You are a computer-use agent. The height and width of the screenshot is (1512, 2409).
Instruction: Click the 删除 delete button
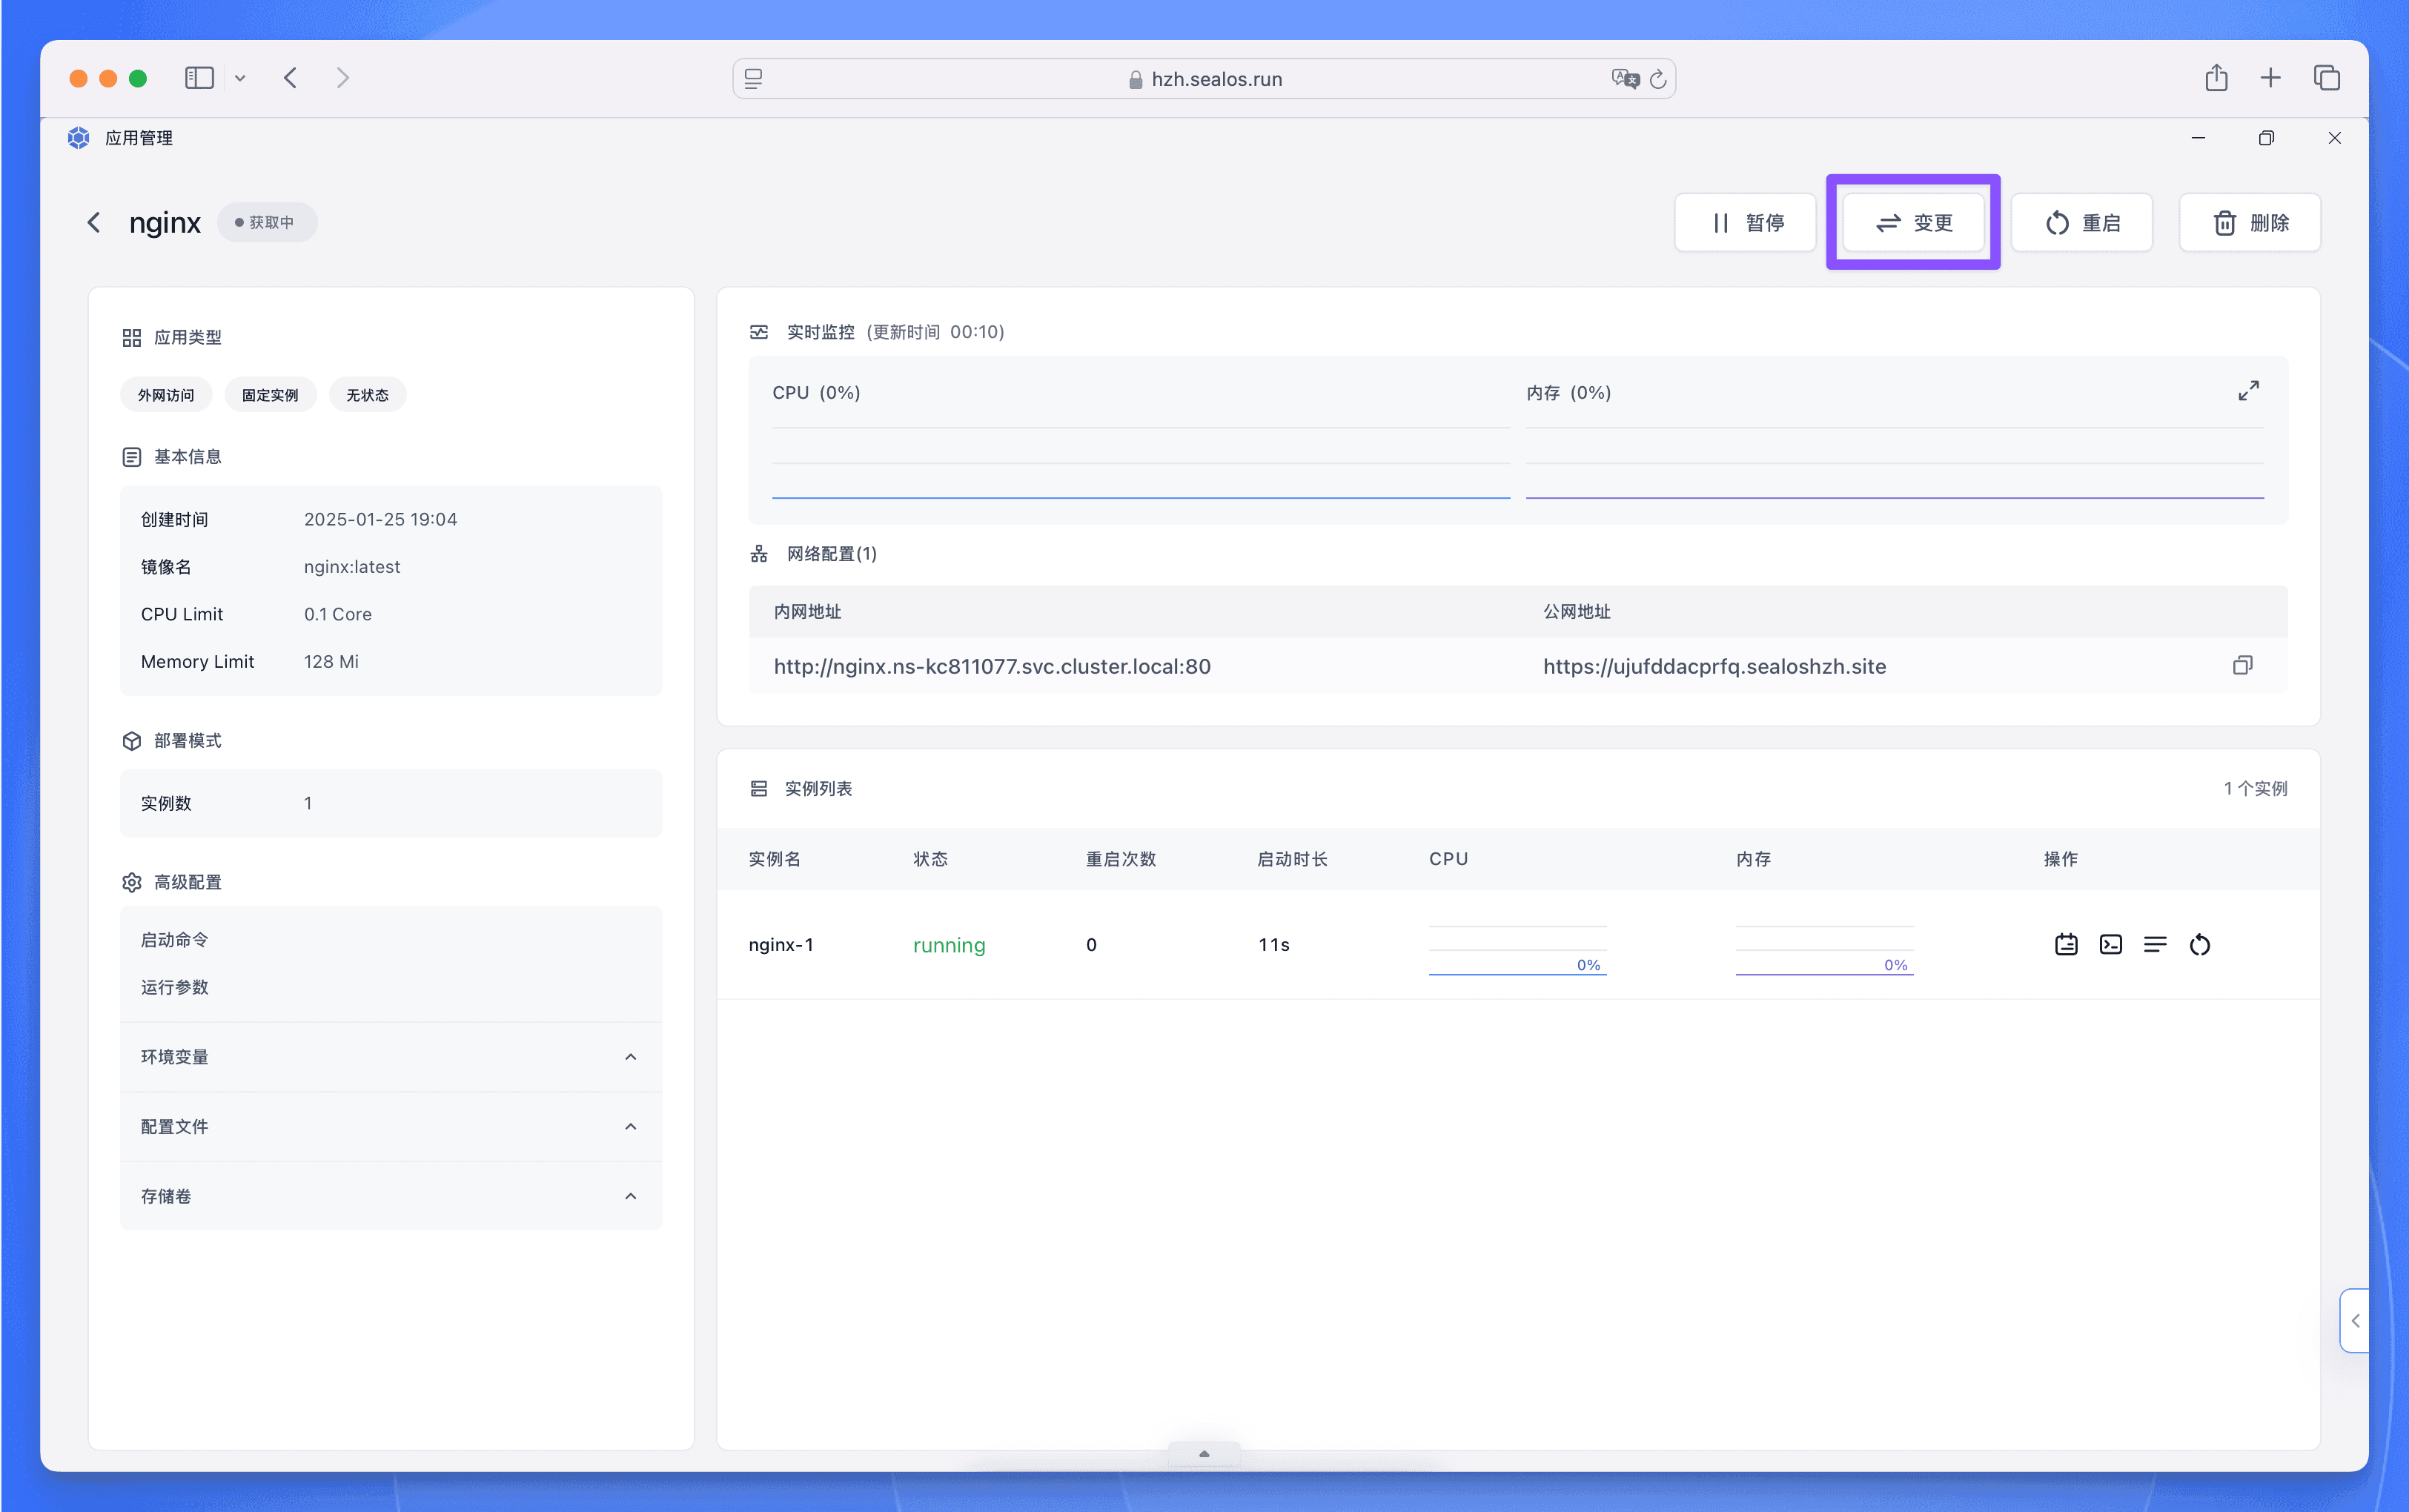(2250, 223)
